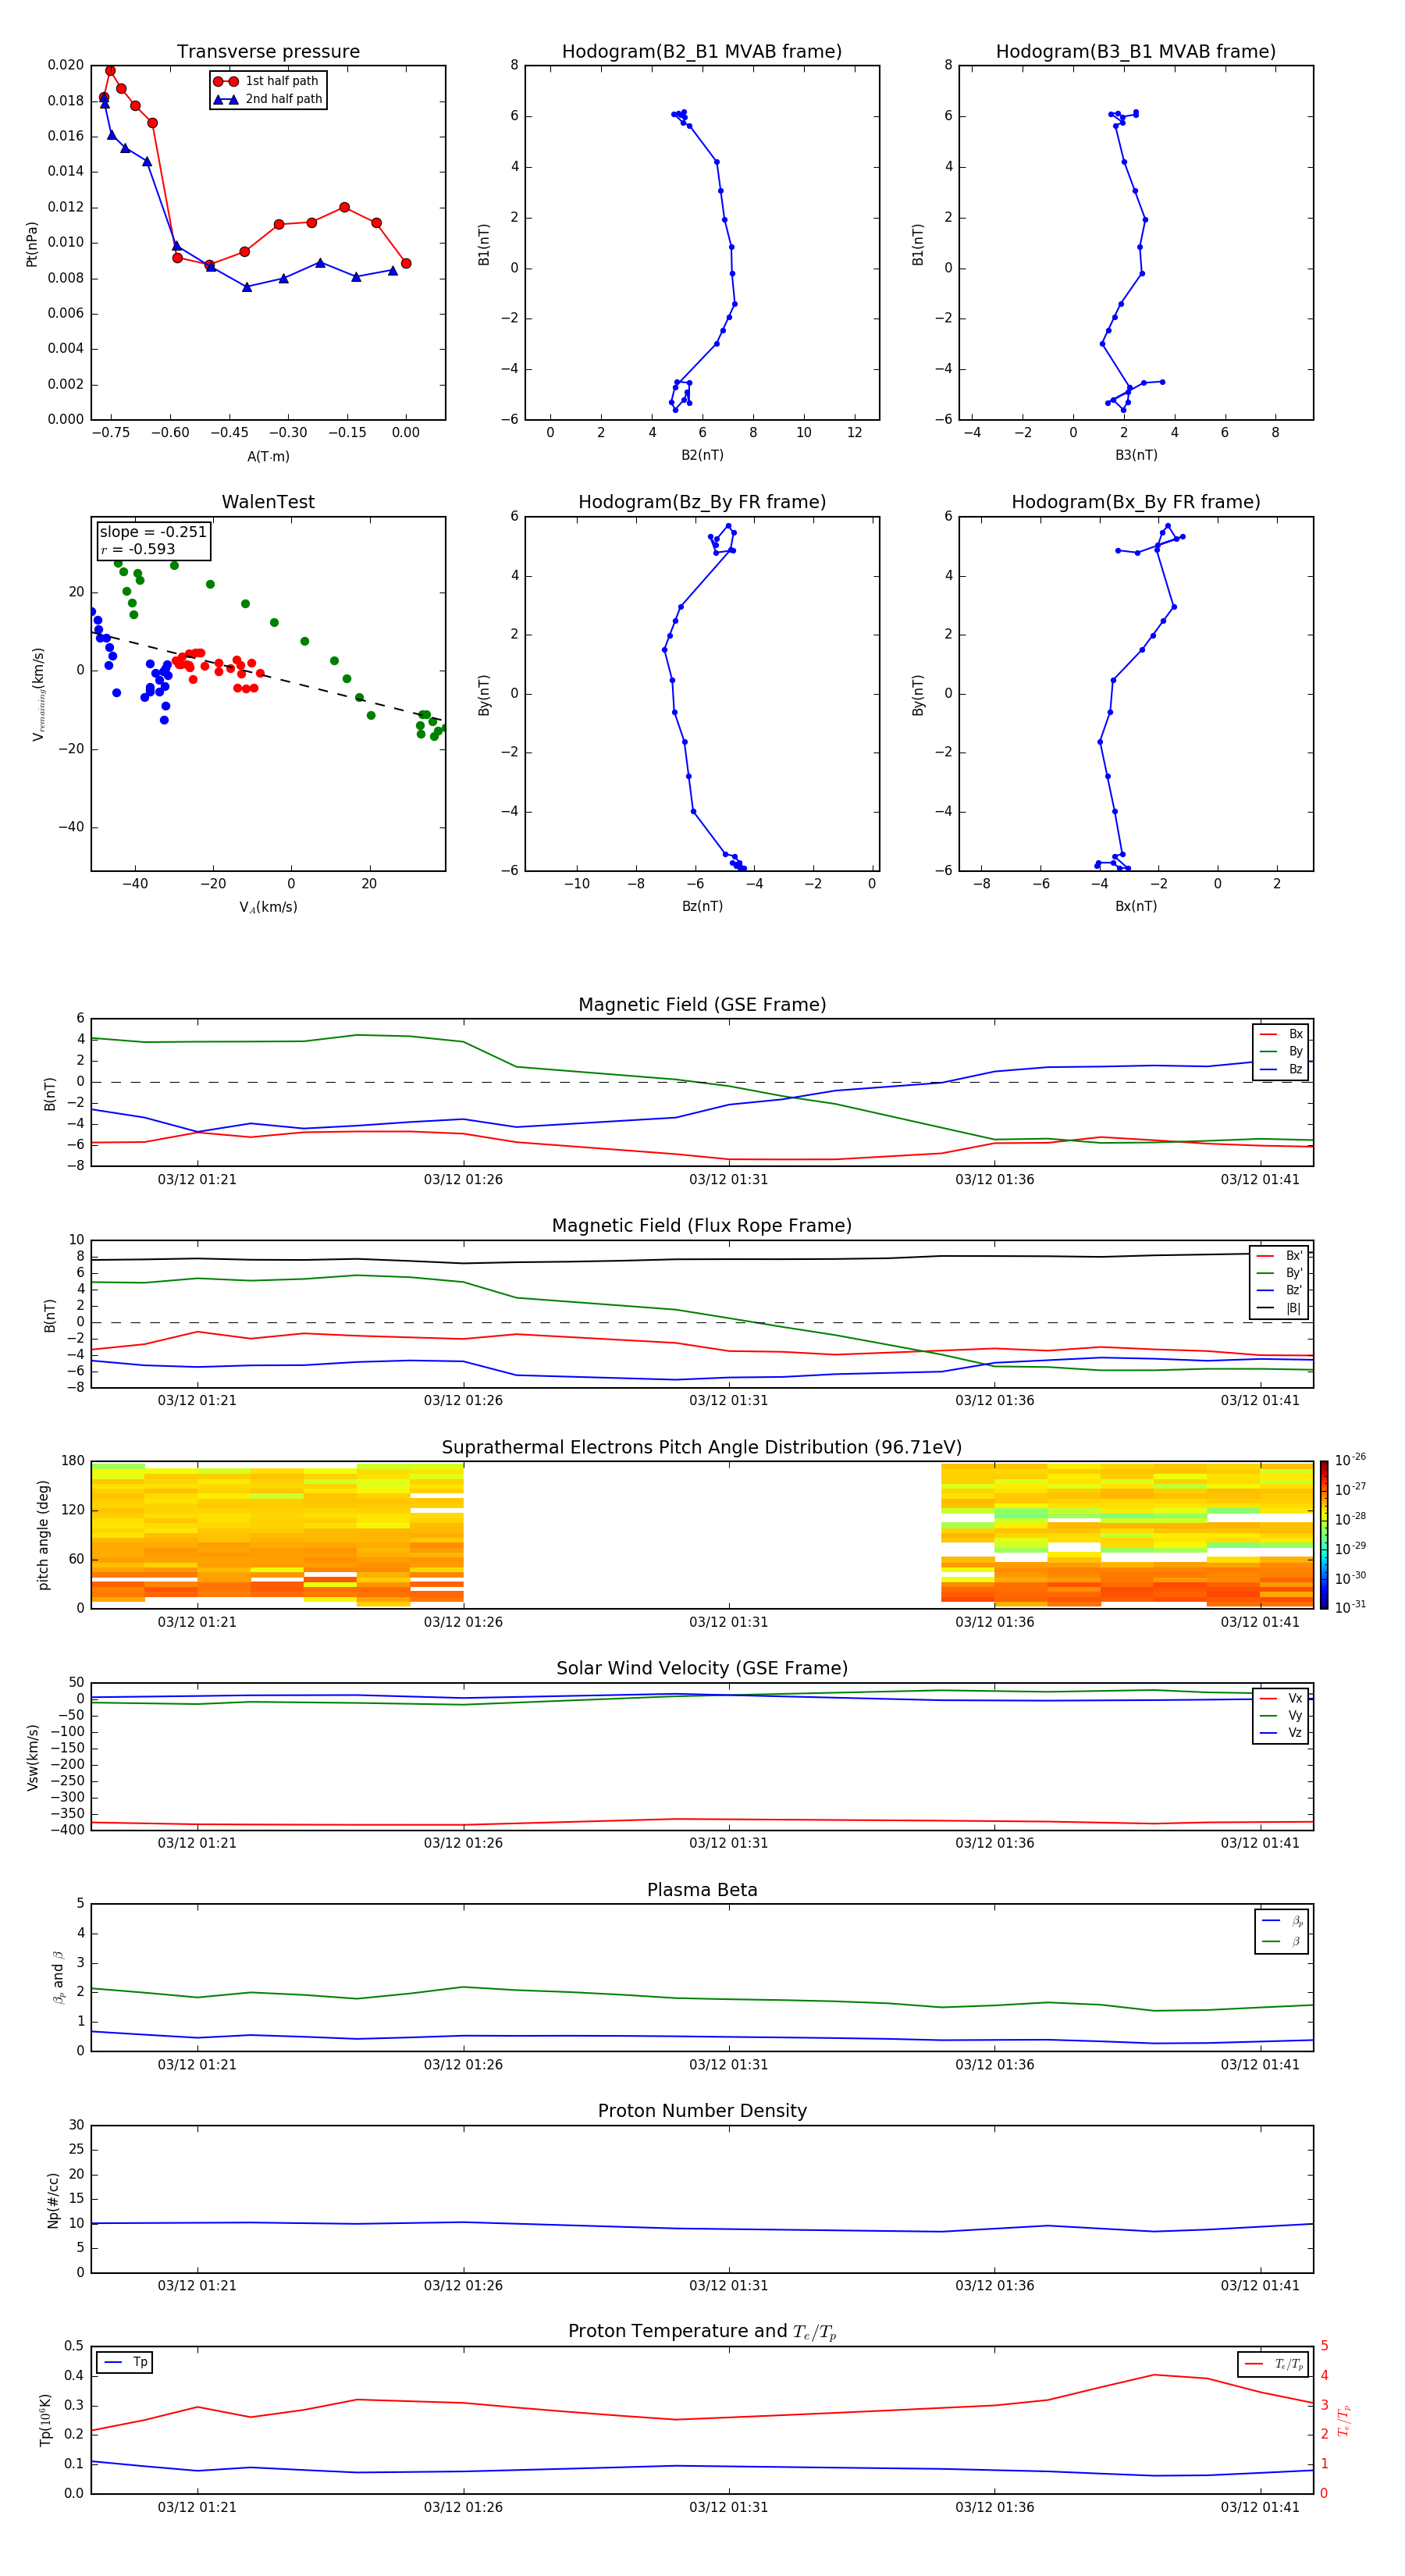Click 'Bx' in the GSE magnetic field legend
The image size is (1405, 2576).
pyautogui.click(x=1282, y=1034)
